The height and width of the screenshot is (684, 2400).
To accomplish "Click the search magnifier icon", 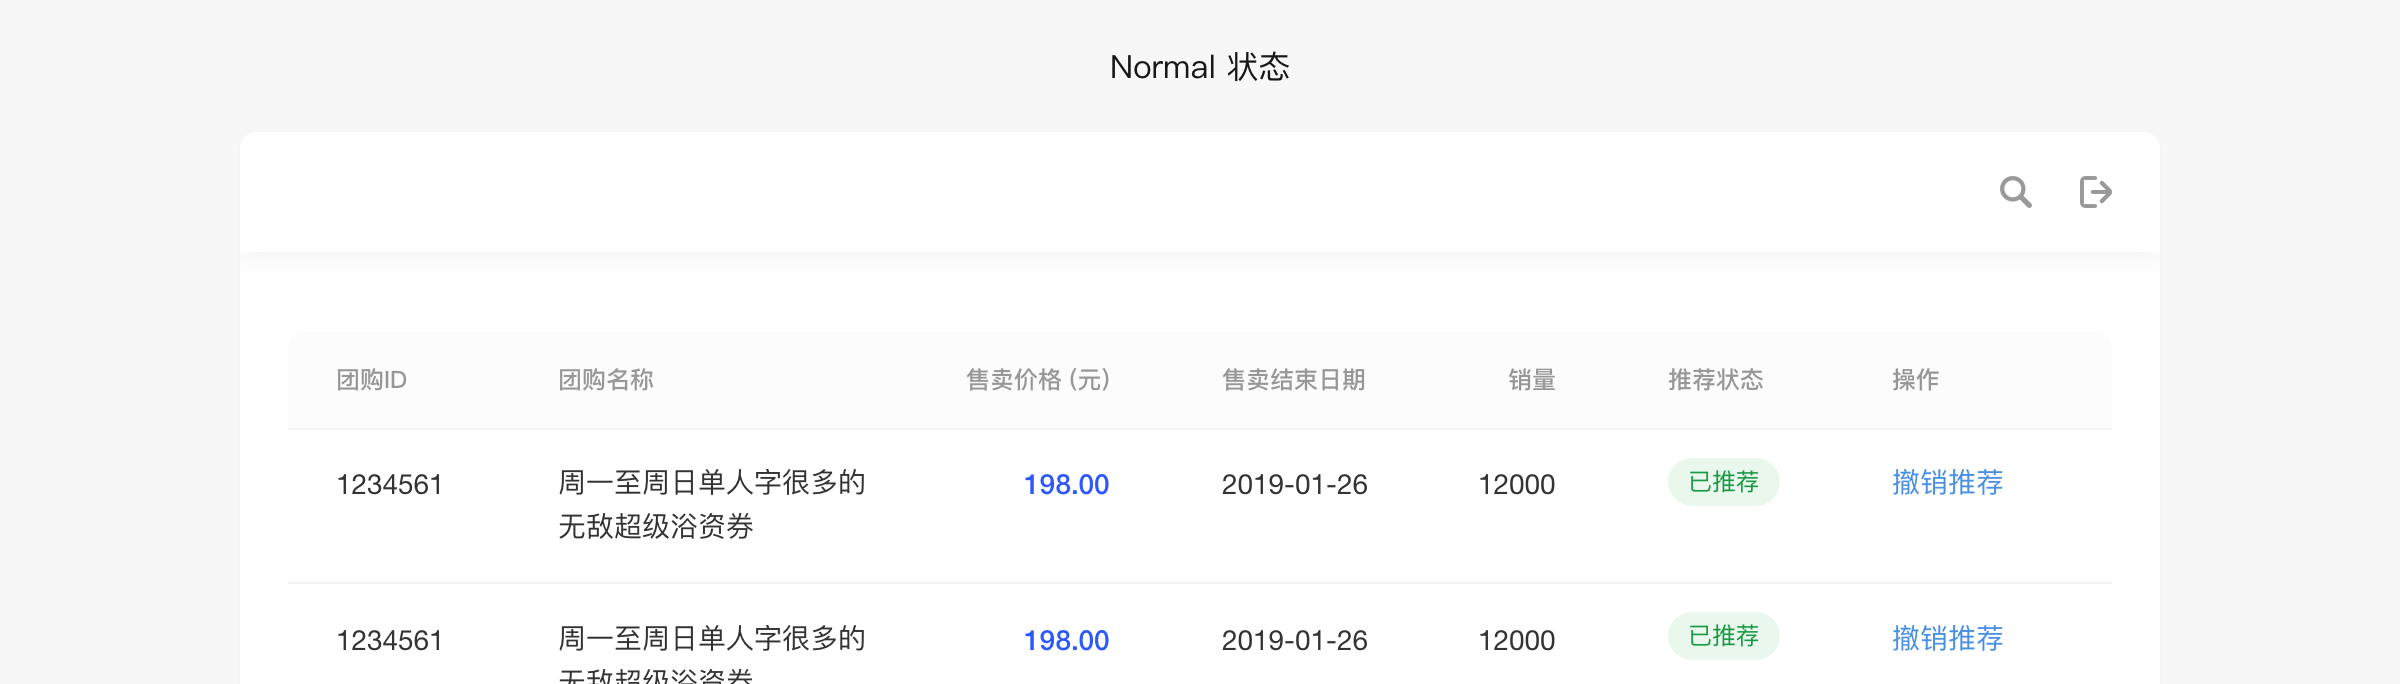I will (x=2015, y=191).
